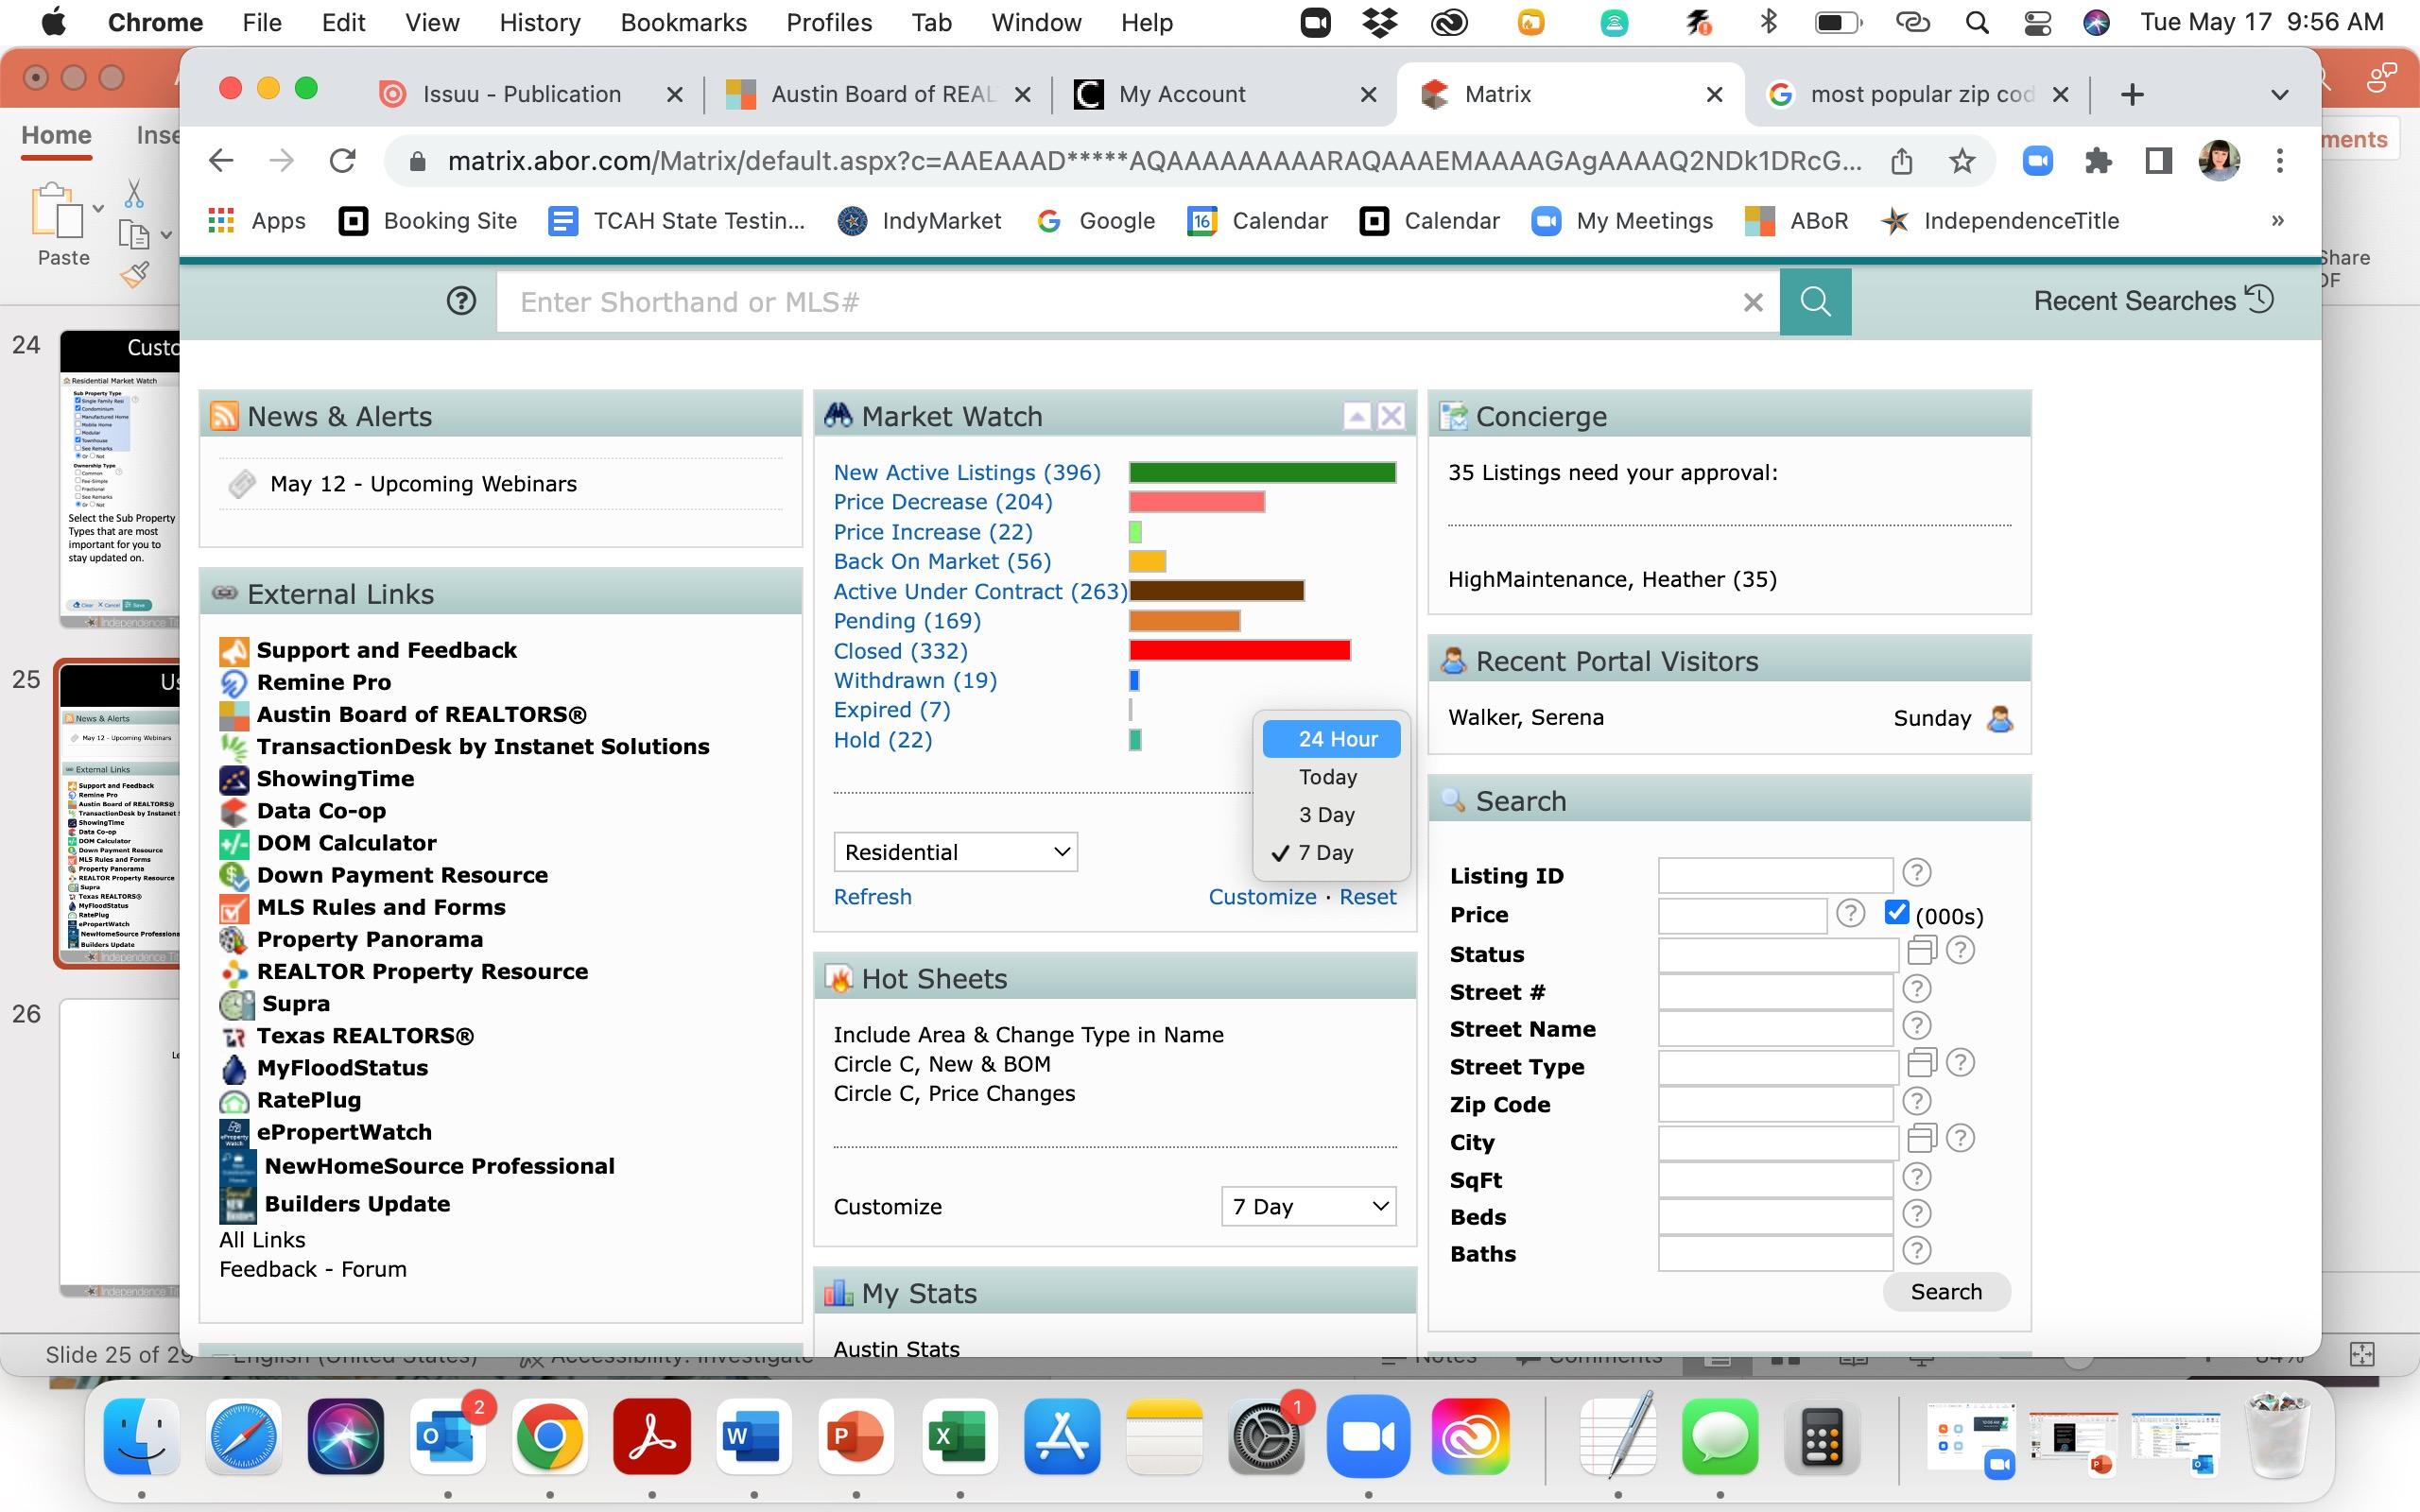Click the Zip Code input field
The height and width of the screenshot is (1512, 2420).
tap(1774, 1104)
